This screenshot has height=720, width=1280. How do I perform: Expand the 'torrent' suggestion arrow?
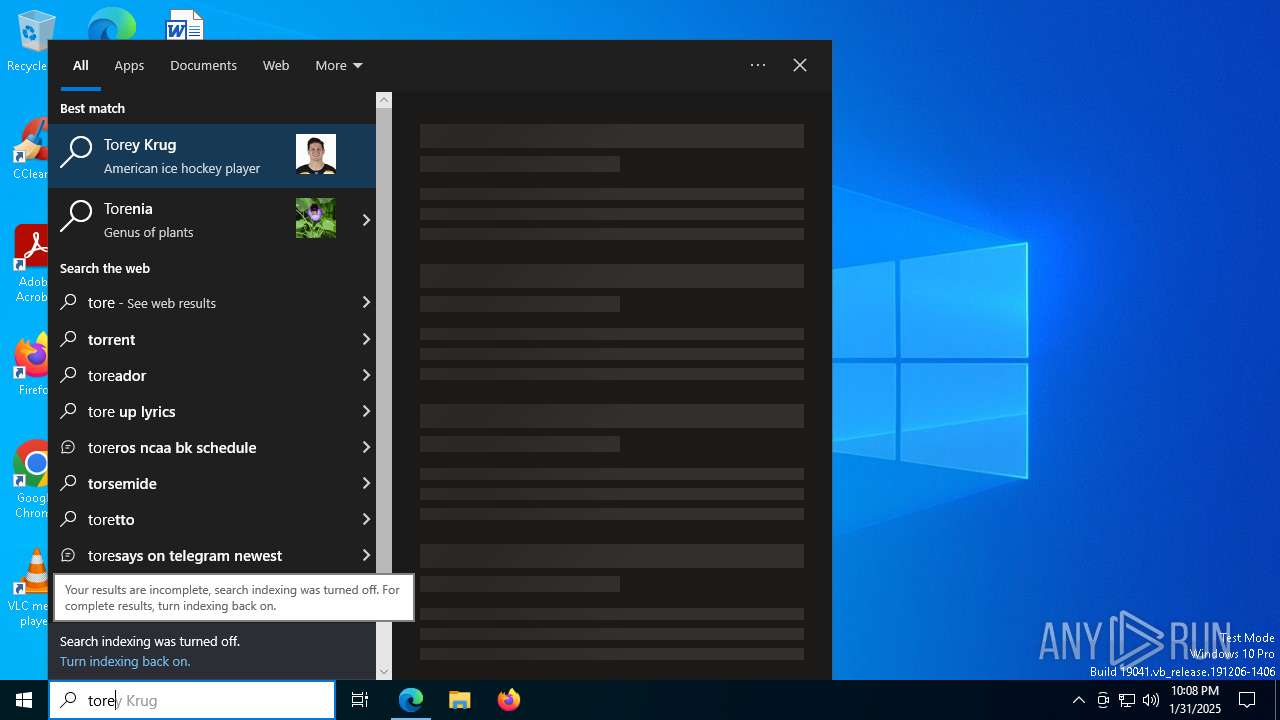[366, 339]
